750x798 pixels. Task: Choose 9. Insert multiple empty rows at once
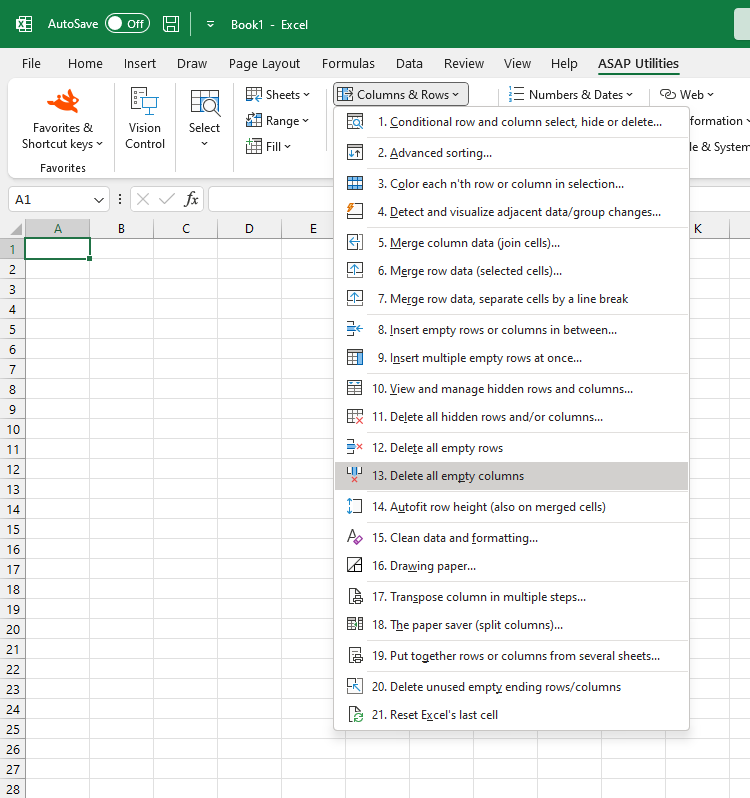(x=511, y=358)
